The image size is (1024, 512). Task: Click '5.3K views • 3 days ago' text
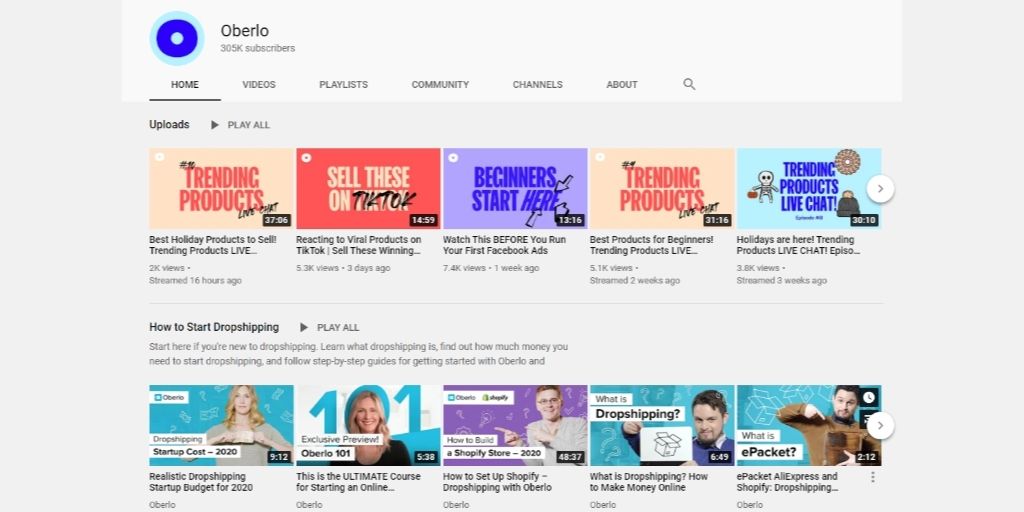[343, 268]
